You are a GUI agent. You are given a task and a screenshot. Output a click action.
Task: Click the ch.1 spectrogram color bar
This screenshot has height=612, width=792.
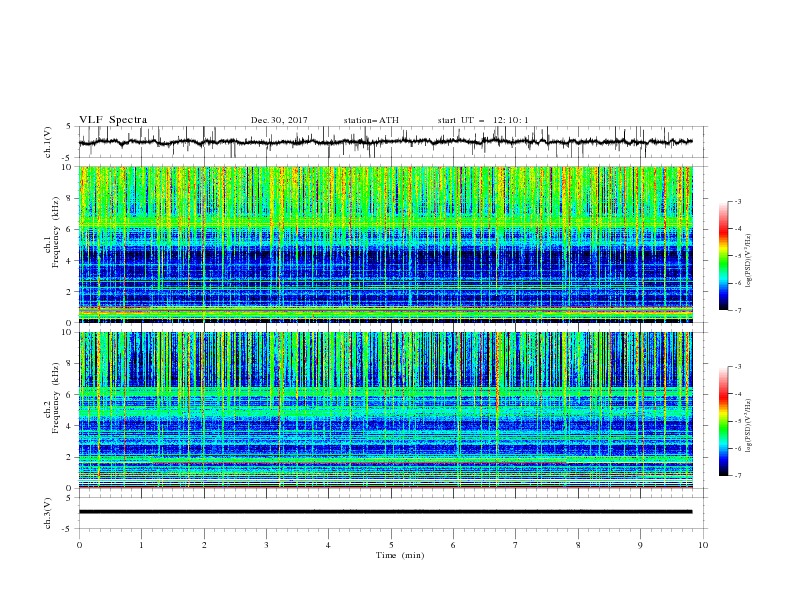pyautogui.click(x=724, y=256)
